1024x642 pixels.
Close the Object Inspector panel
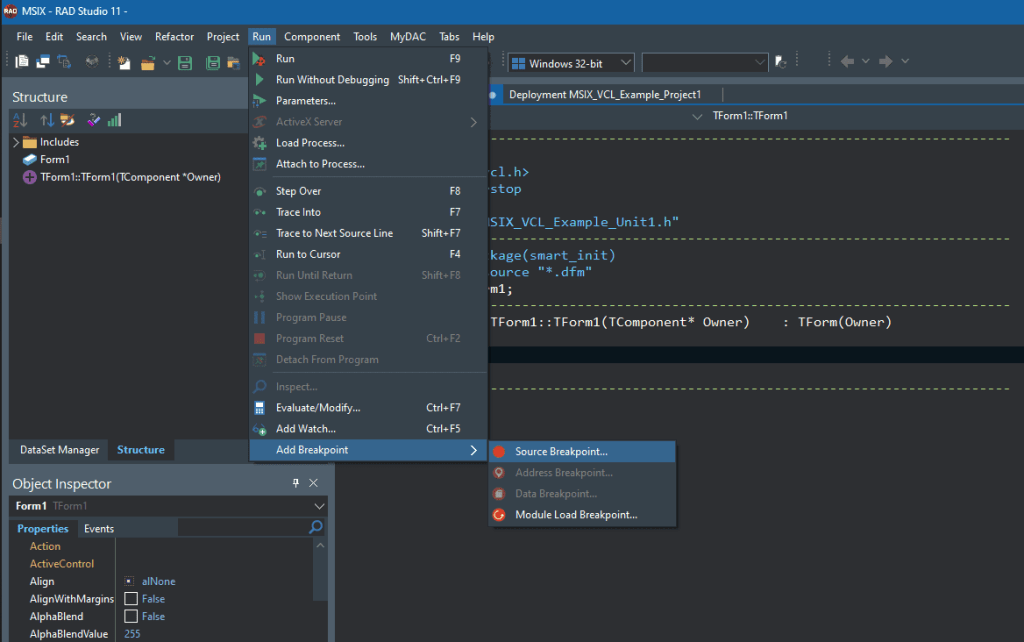[313, 483]
